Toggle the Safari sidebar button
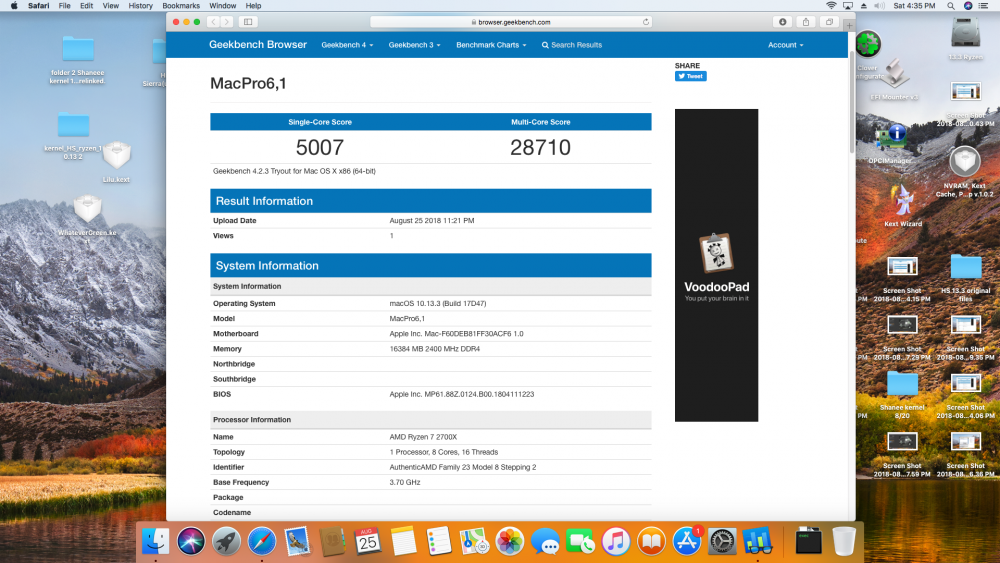The image size is (1000, 563). click(x=248, y=22)
